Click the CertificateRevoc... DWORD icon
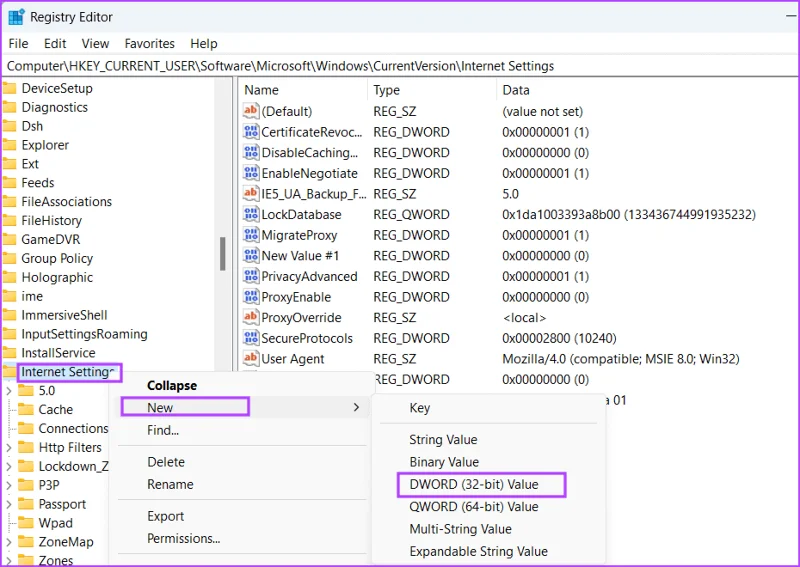This screenshot has width=800, height=567. [x=251, y=132]
